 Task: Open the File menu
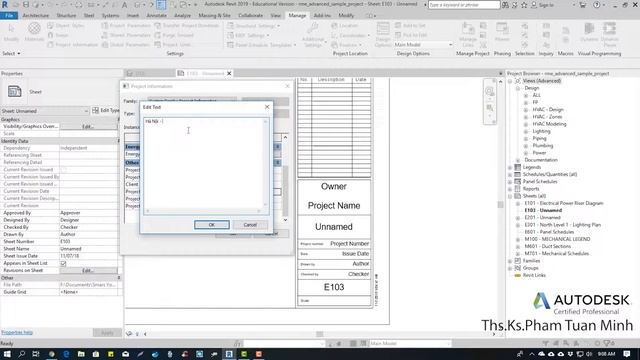(9, 16)
